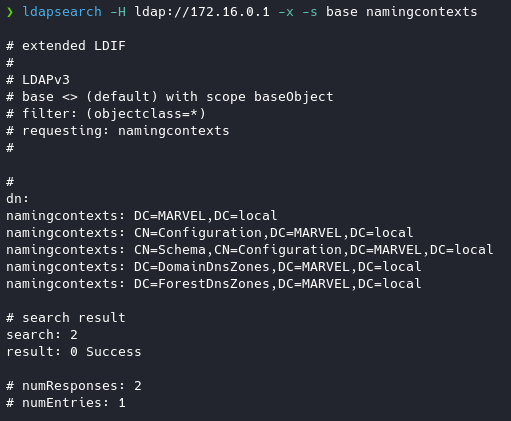The image size is (511, 421).
Task: Click the -s scope flag
Action: click(x=310, y=12)
